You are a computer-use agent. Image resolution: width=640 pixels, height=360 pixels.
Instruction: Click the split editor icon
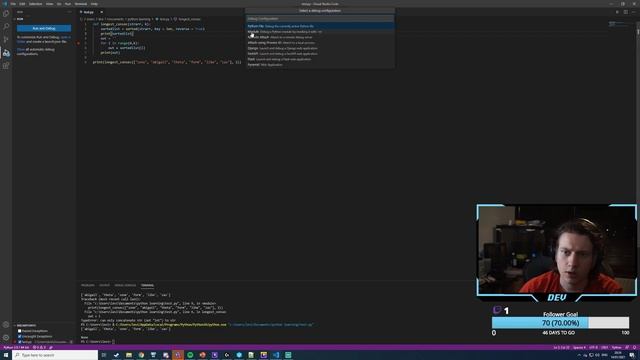click(625, 12)
